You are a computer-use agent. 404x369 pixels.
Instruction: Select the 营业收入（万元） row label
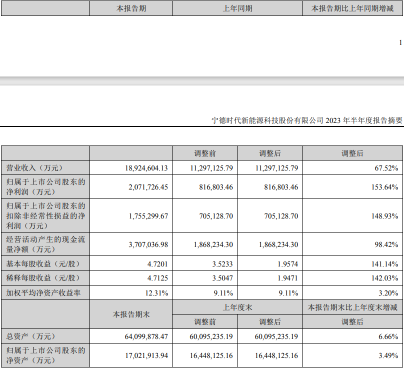click(35, 168)
